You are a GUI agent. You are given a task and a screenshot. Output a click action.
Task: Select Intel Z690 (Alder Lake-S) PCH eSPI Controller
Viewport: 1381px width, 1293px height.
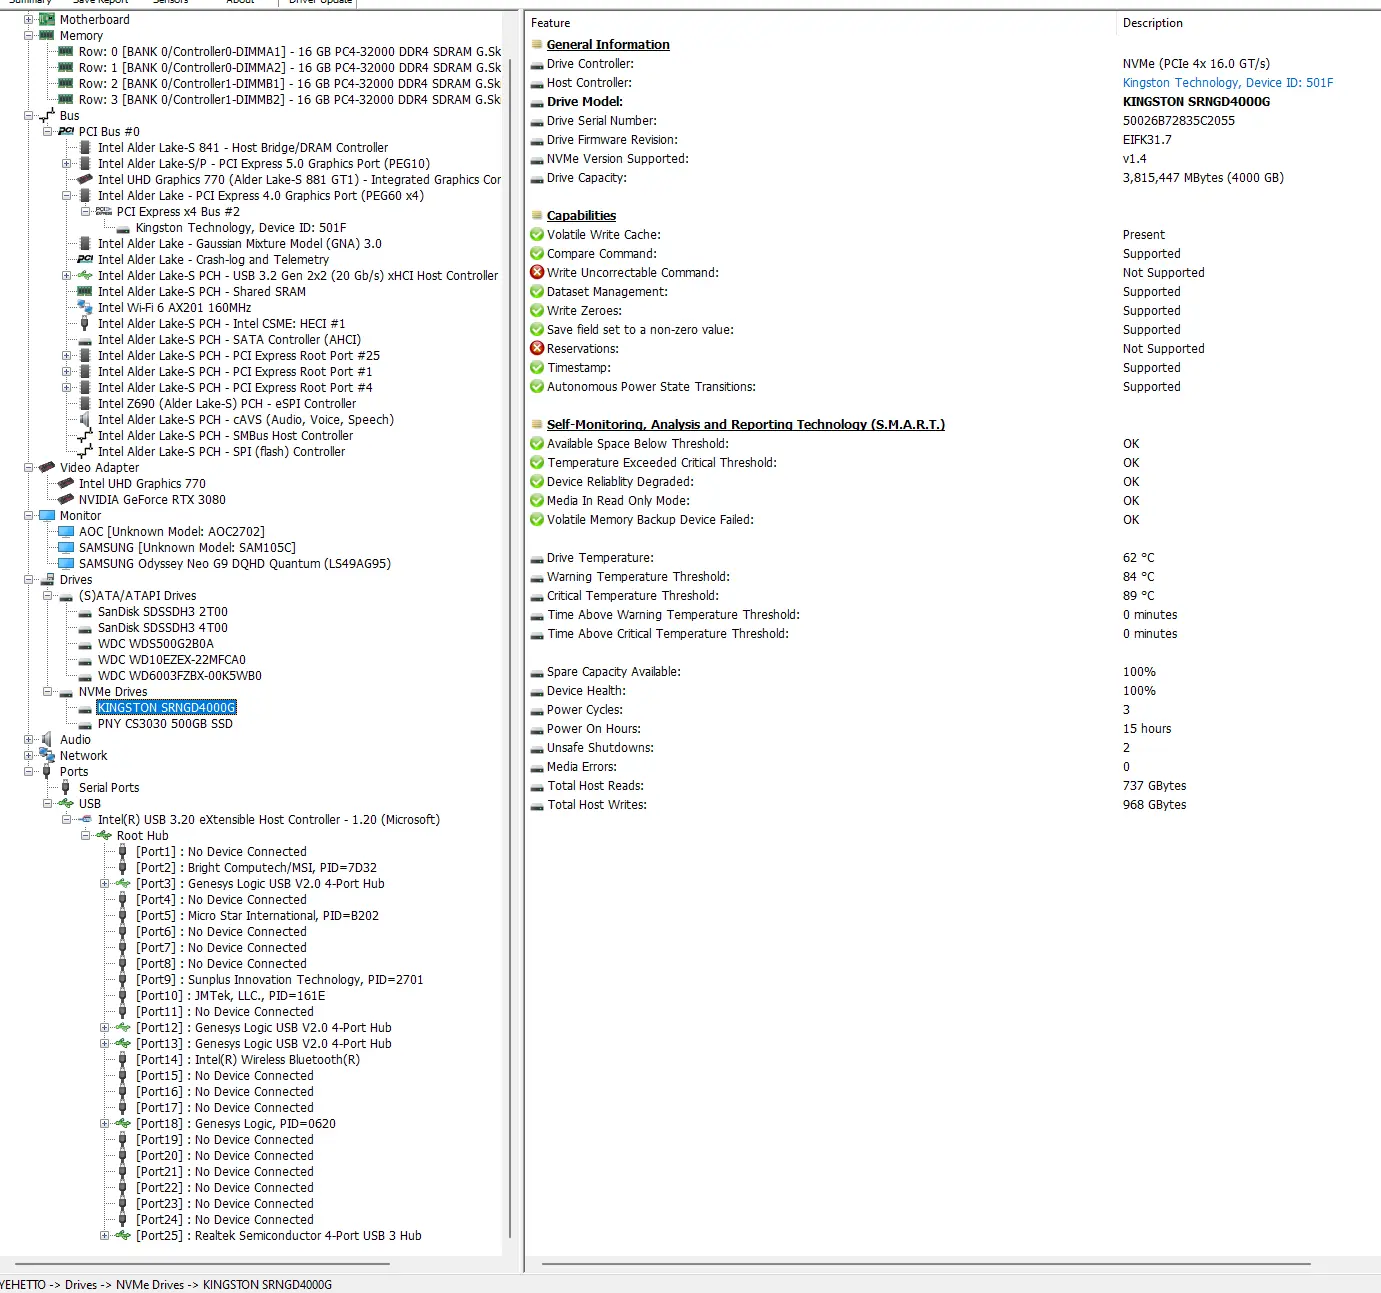click(x=227, y=404)
